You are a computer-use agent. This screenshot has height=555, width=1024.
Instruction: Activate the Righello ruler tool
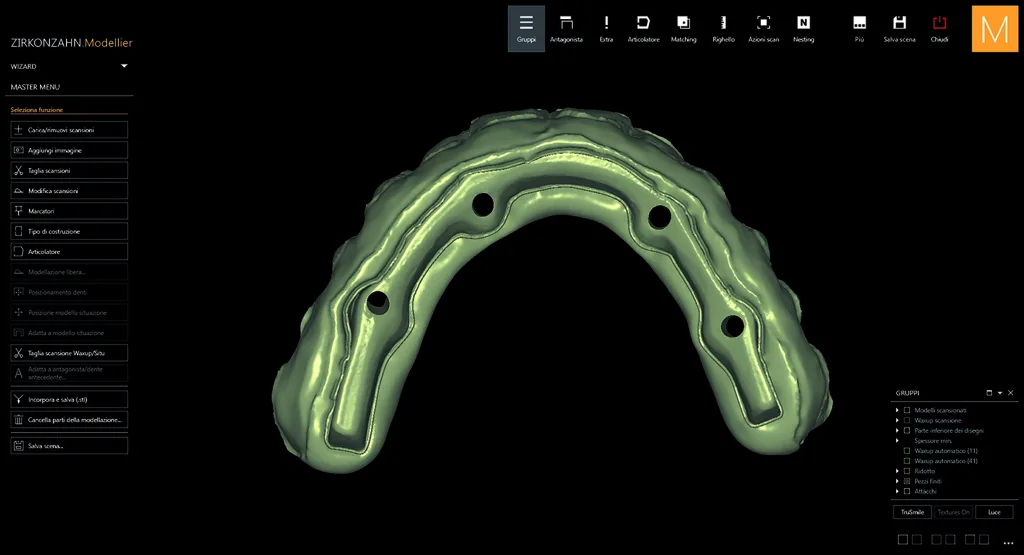pos(723,29)
